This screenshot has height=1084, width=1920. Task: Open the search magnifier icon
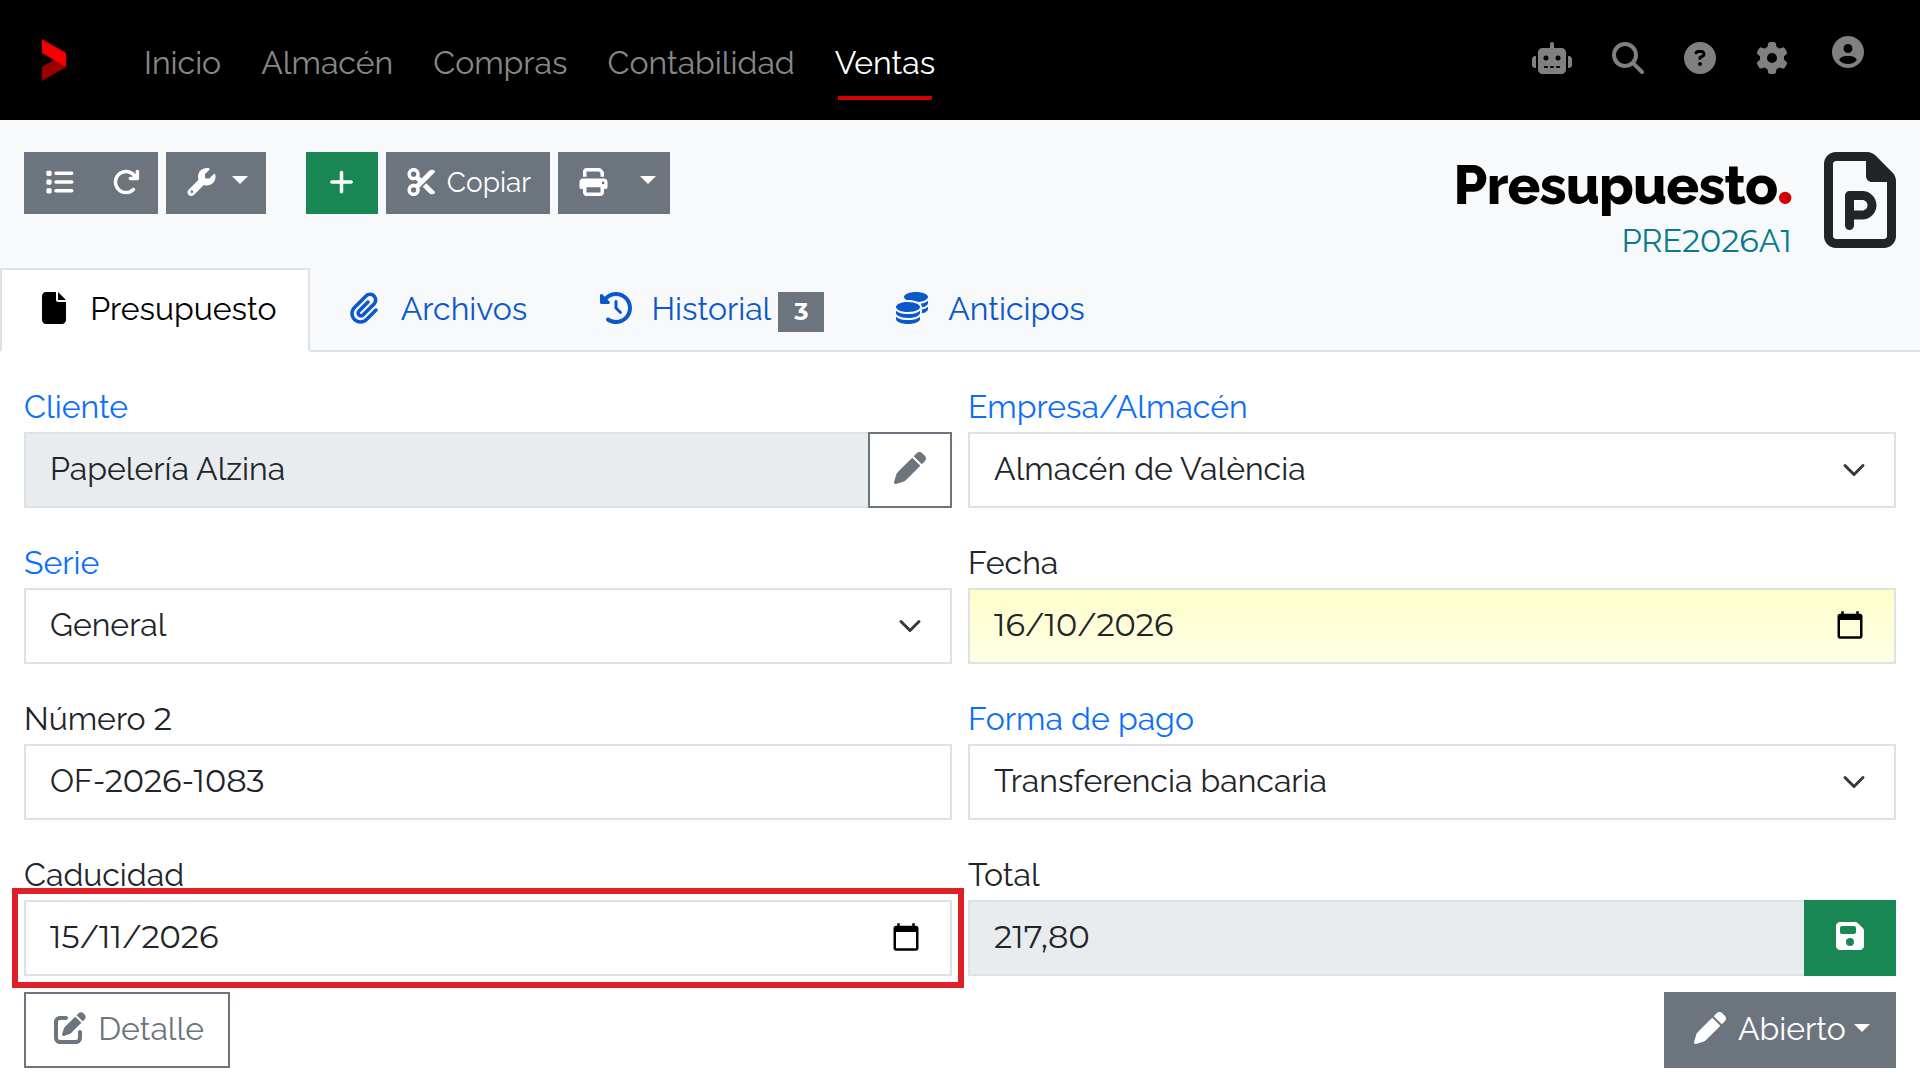[1627, 59]
